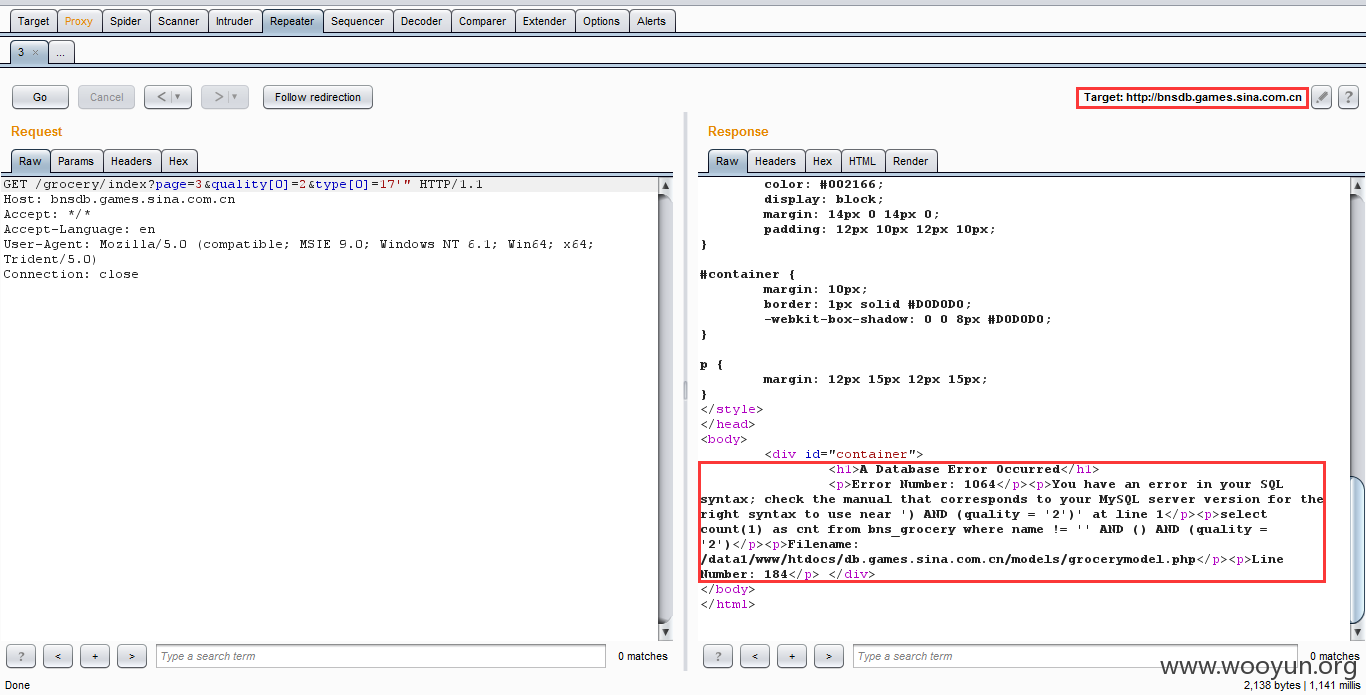Screen dimensions: 1366x695
Task: Open the Options tab
Action: pyautogui.click(x=602, y=21)
